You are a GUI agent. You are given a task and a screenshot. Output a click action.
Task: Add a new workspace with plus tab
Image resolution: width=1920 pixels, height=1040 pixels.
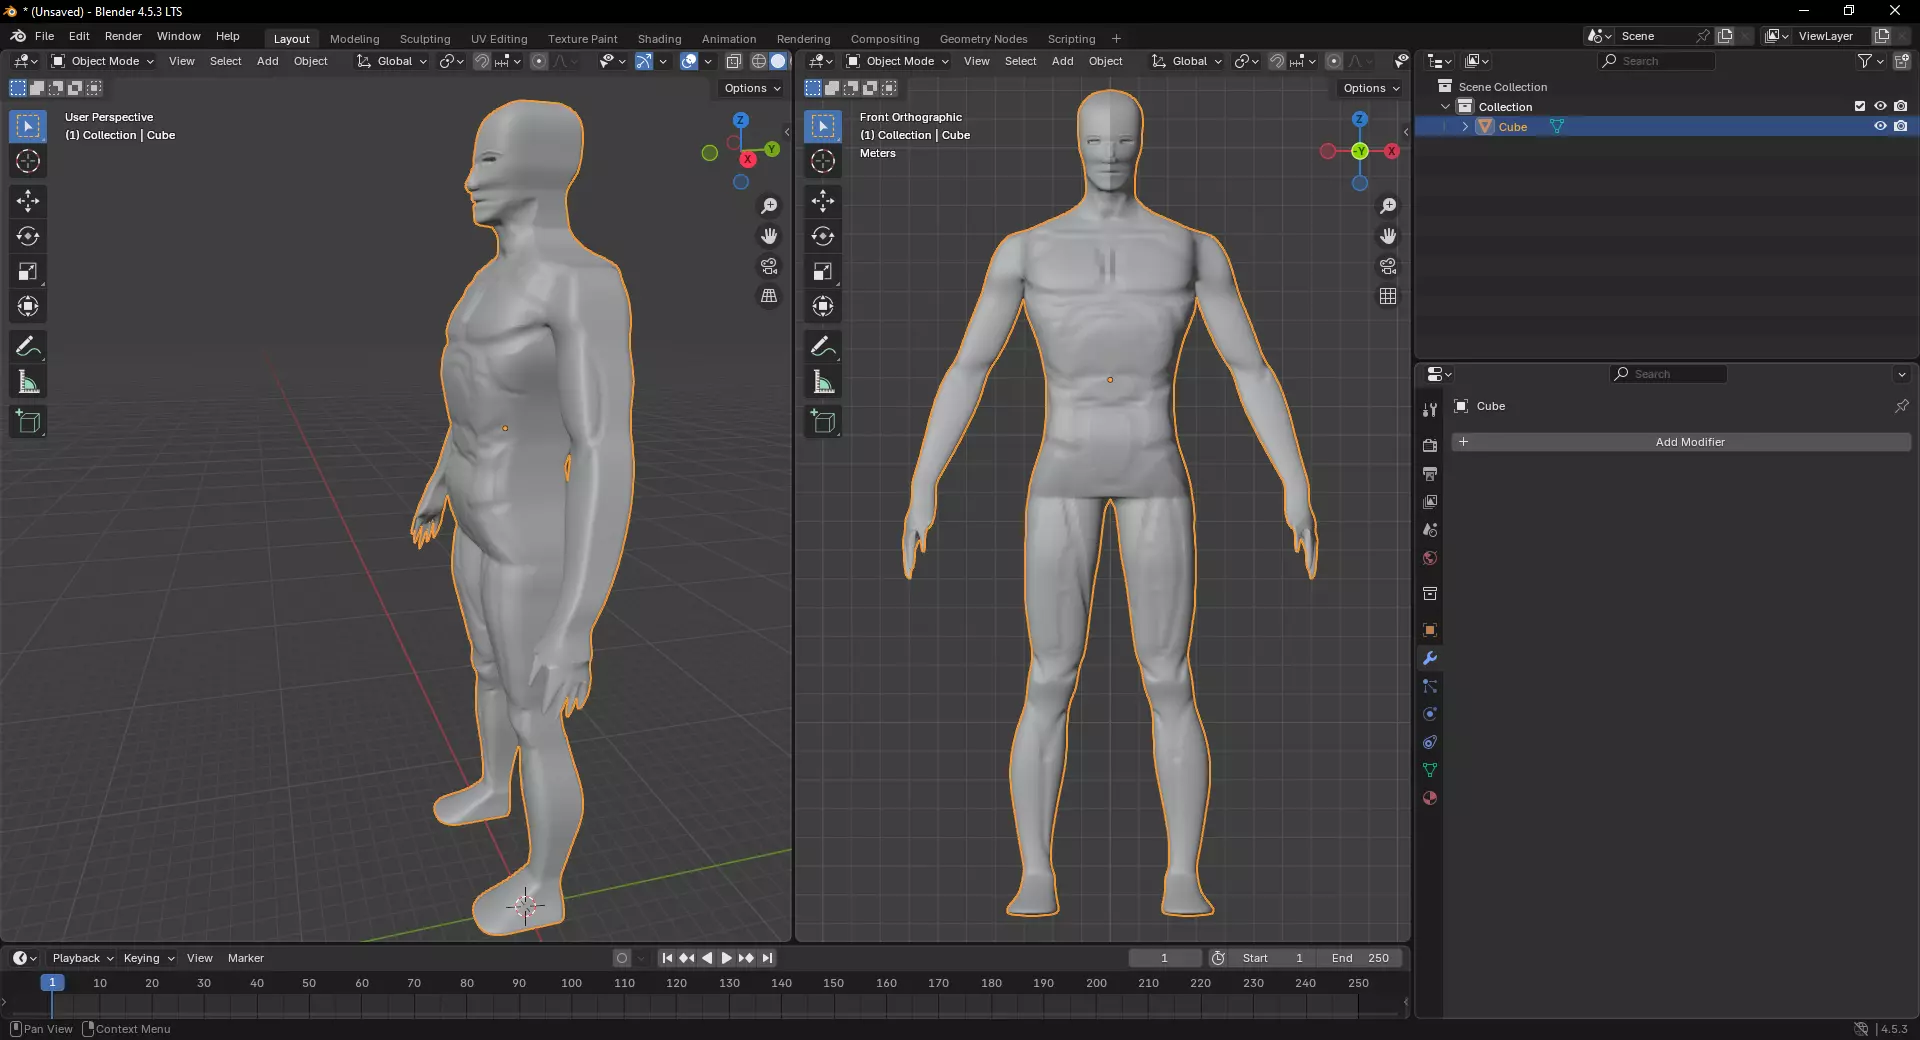tap(1116, 39)
